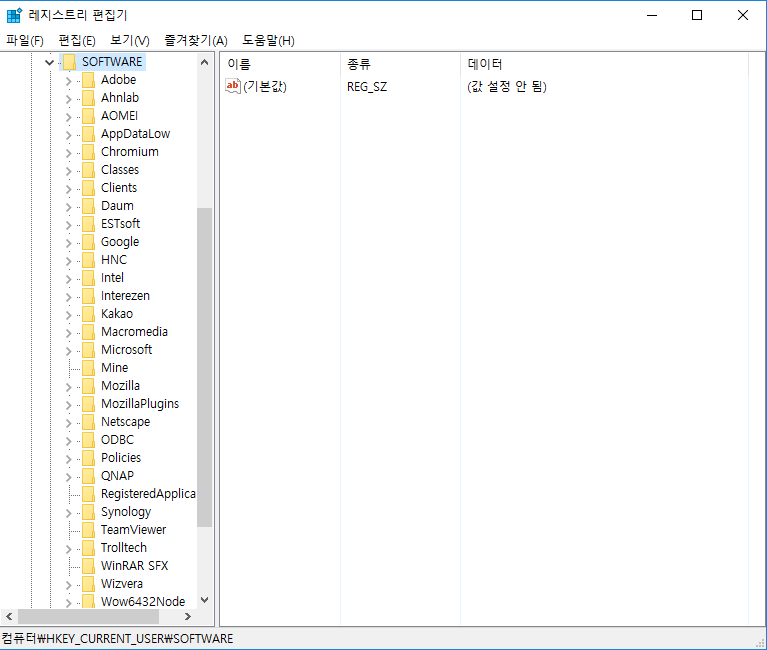This screenshot has width=767, height=650.
Task: Expand the Mozilla key
Action: (x=68, y=386)
